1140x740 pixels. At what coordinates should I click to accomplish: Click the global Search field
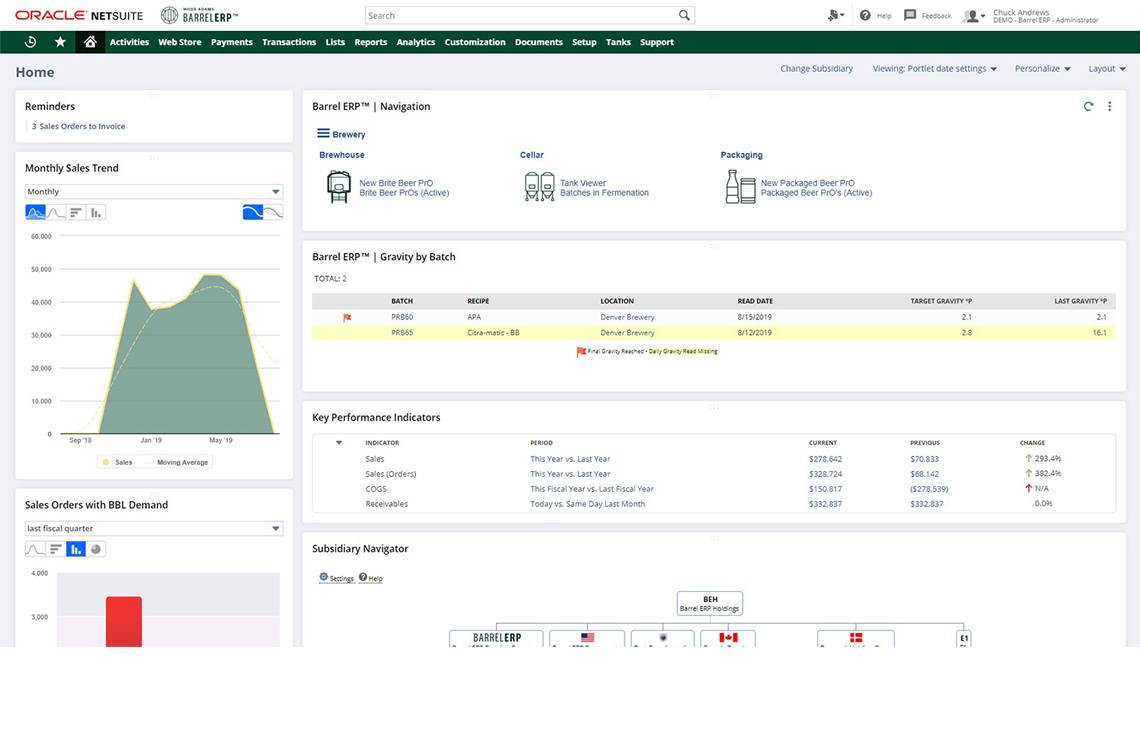(x=520, y=15)
